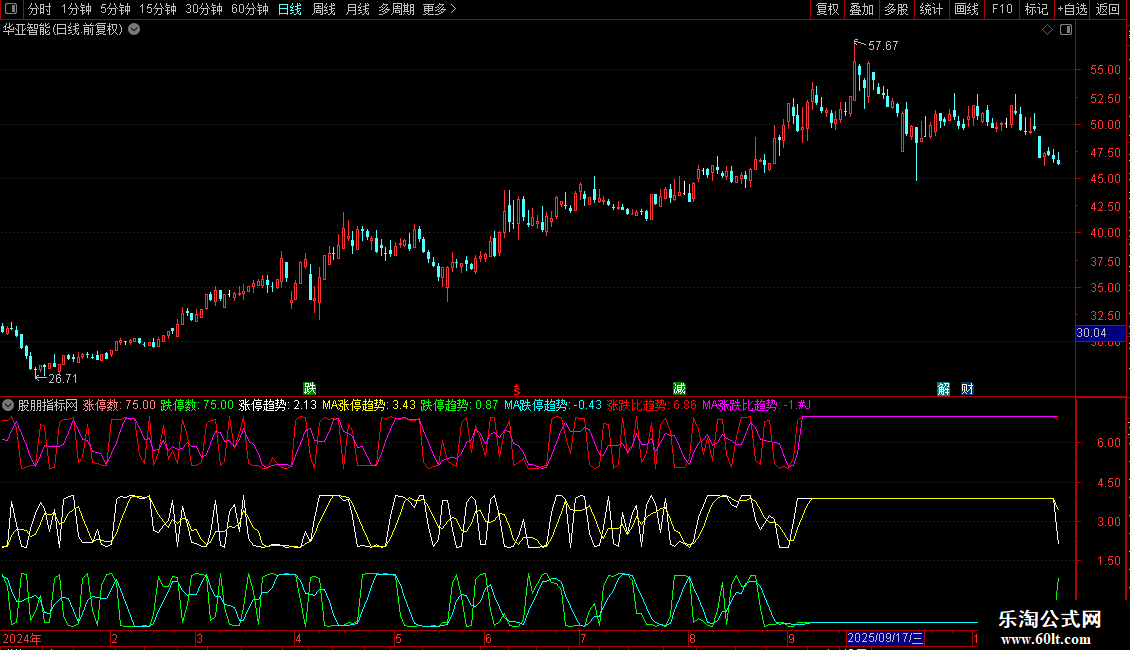Click the MA涨停趋势: 3.43 value
The height and width of the screenshot is (650, 1130).
click(368, 405)
